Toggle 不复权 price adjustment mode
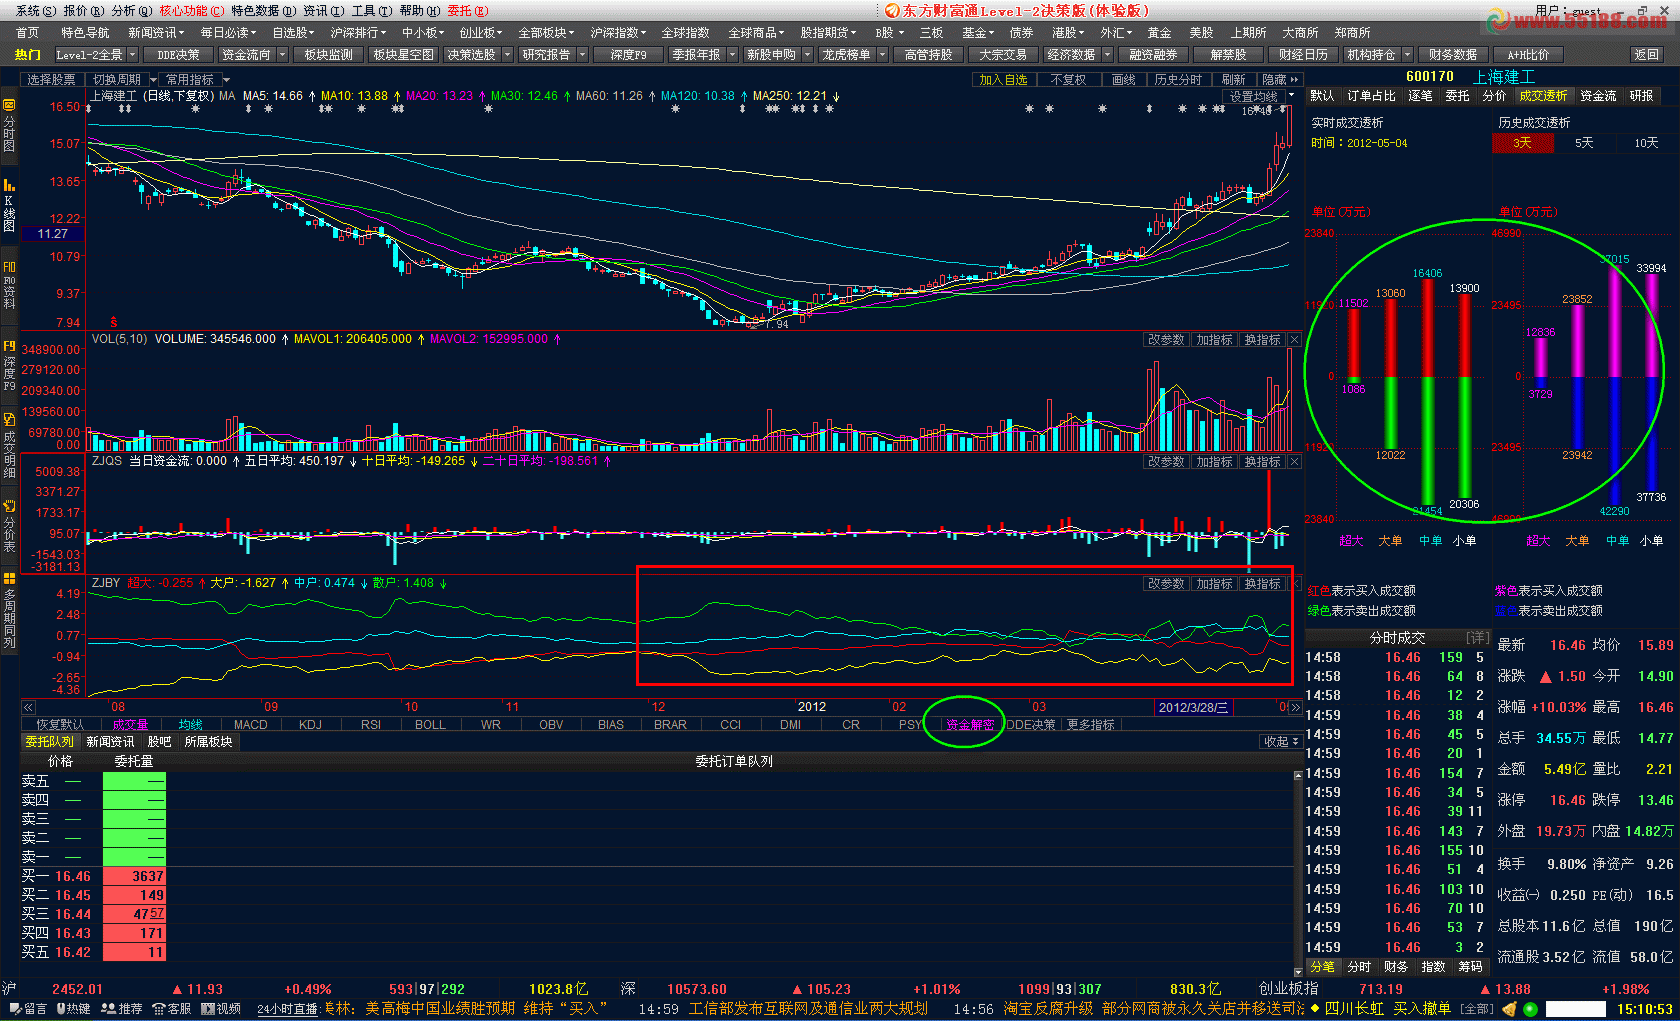 pos(1068,79)
